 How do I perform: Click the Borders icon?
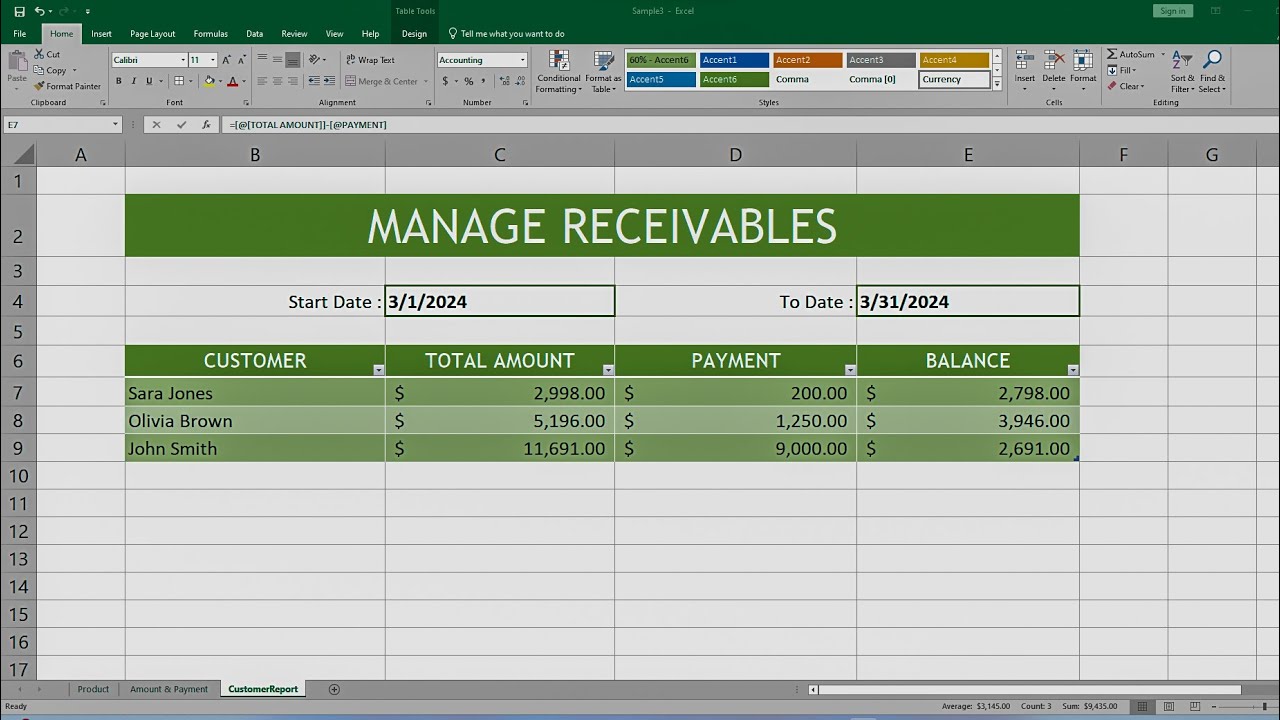pyautogui.click(x=179, y=81)
